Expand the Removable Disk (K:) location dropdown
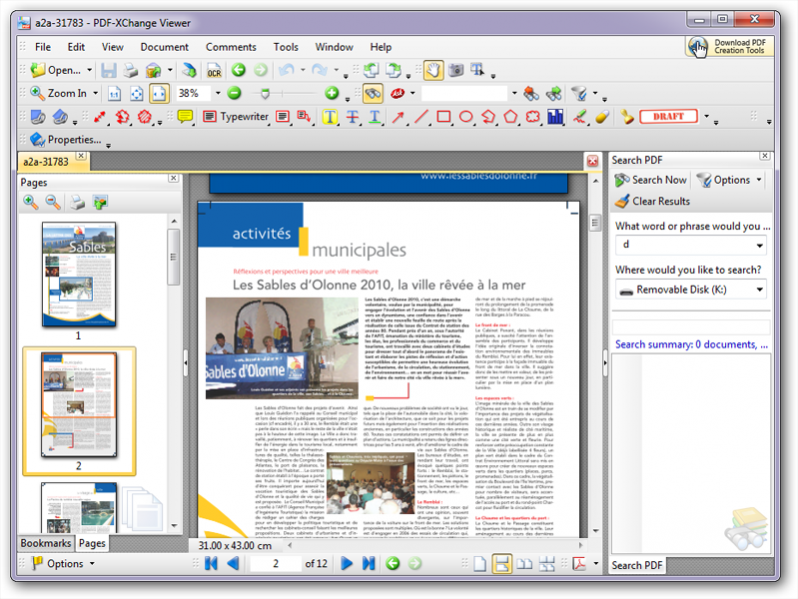 pyautogui.click(x=760, y=290)
